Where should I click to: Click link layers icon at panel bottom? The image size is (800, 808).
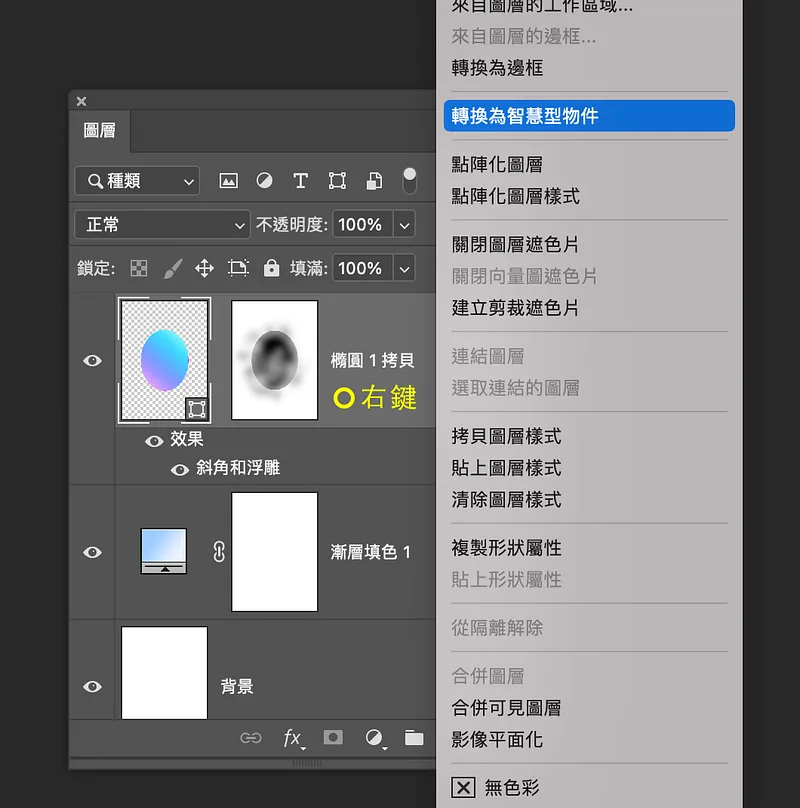251,738
